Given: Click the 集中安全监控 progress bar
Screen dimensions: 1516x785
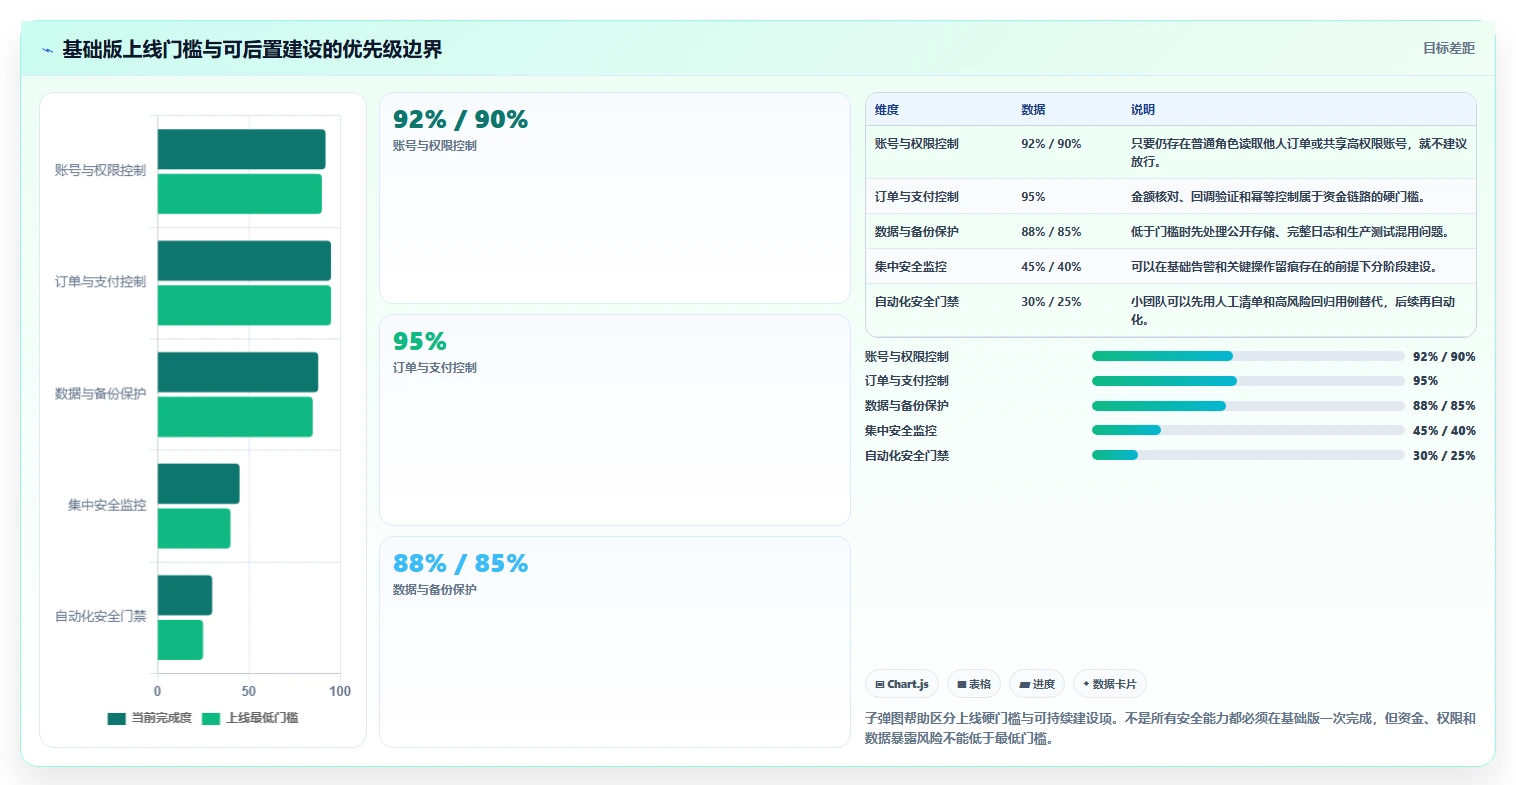Looking at the screenshot, I should (1248, 430).
